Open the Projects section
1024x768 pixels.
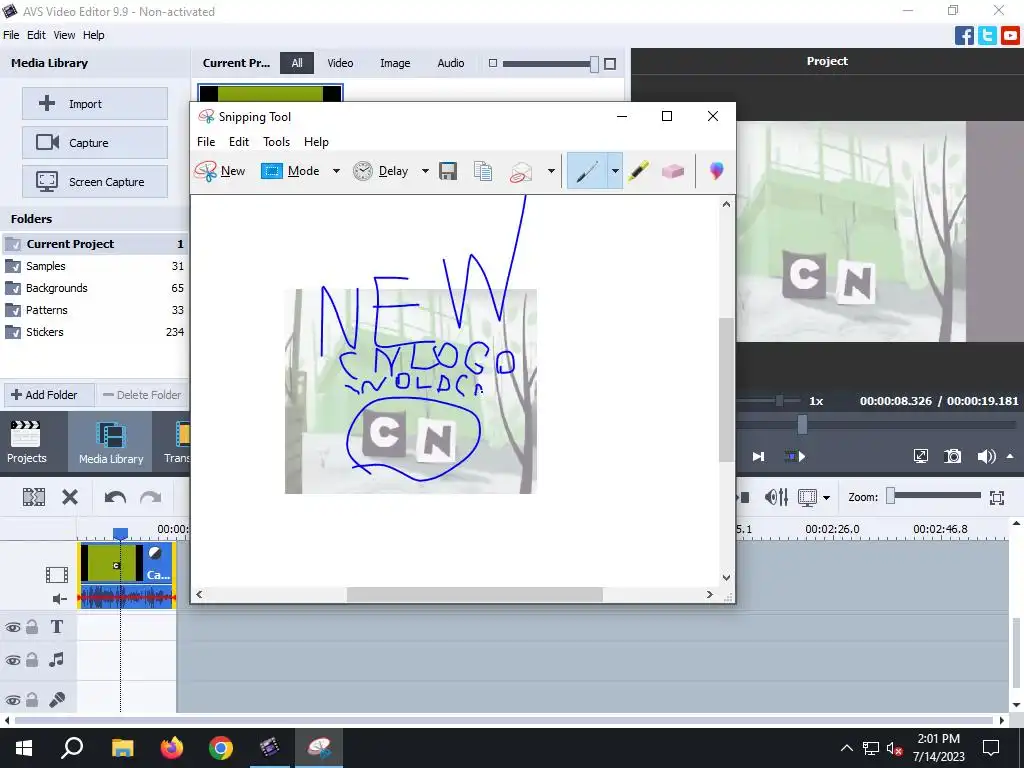(27, 441)
